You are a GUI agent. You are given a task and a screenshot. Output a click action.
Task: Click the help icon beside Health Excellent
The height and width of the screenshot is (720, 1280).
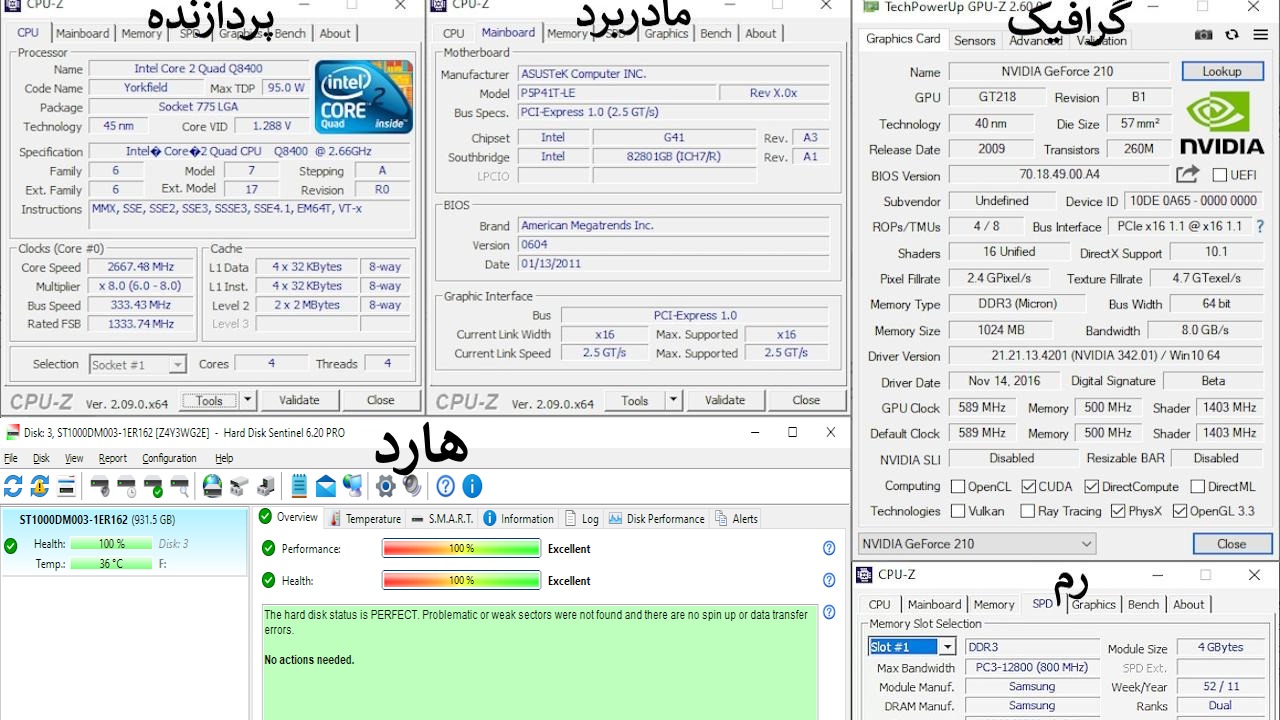pyautogui.click(x=829, y=580)
